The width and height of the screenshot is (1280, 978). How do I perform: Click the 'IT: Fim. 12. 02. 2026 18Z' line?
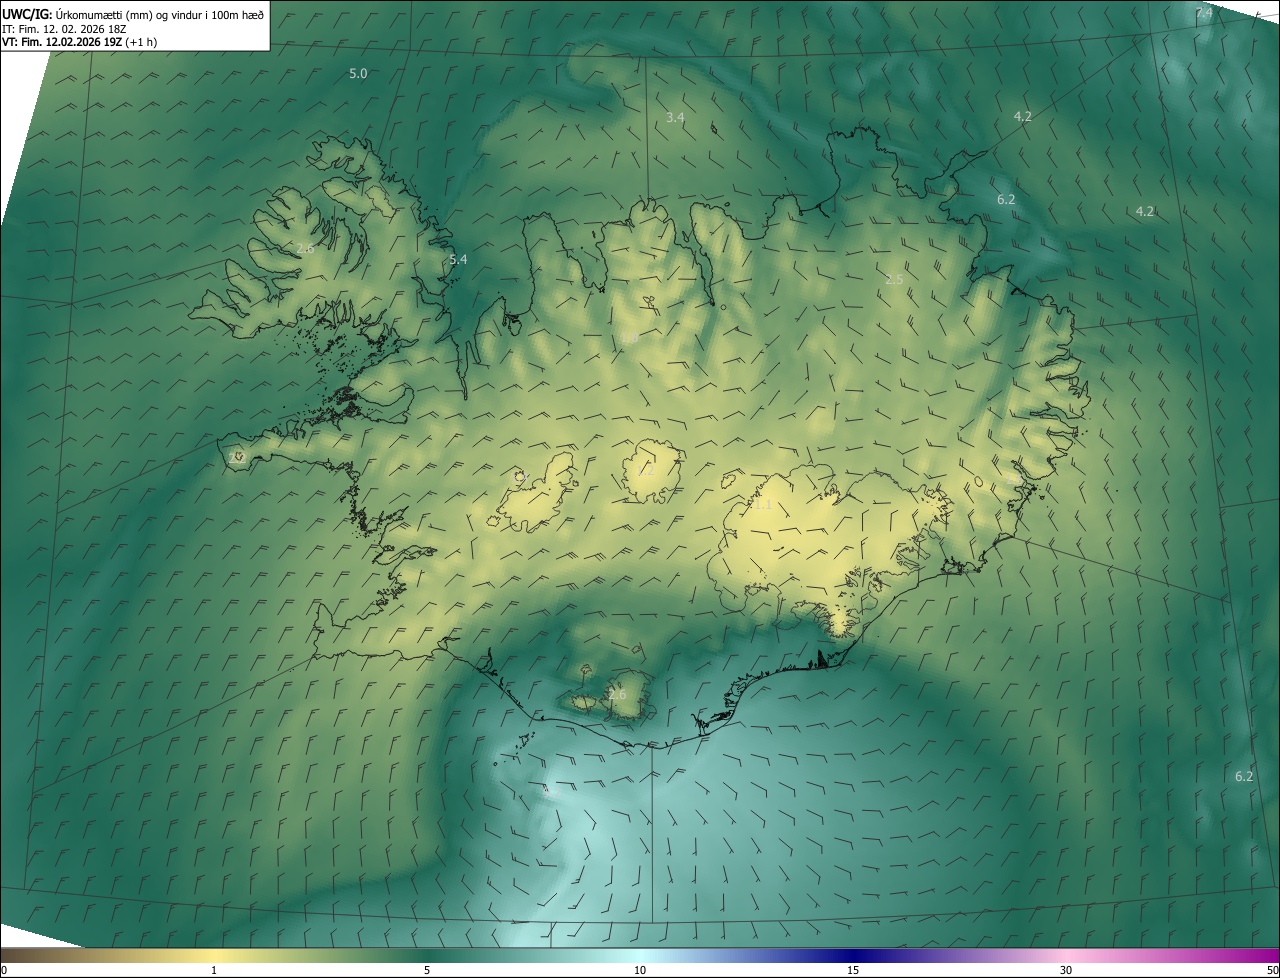66,28
